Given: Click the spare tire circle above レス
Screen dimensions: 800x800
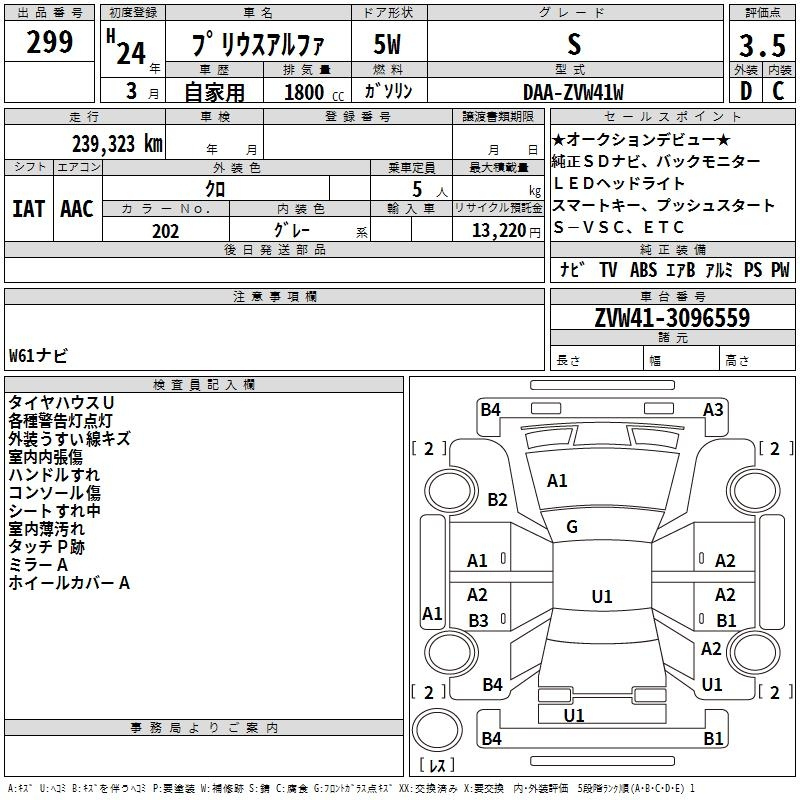Looking at the screenshot, I should pyautogui.click(x=437, y=729).
